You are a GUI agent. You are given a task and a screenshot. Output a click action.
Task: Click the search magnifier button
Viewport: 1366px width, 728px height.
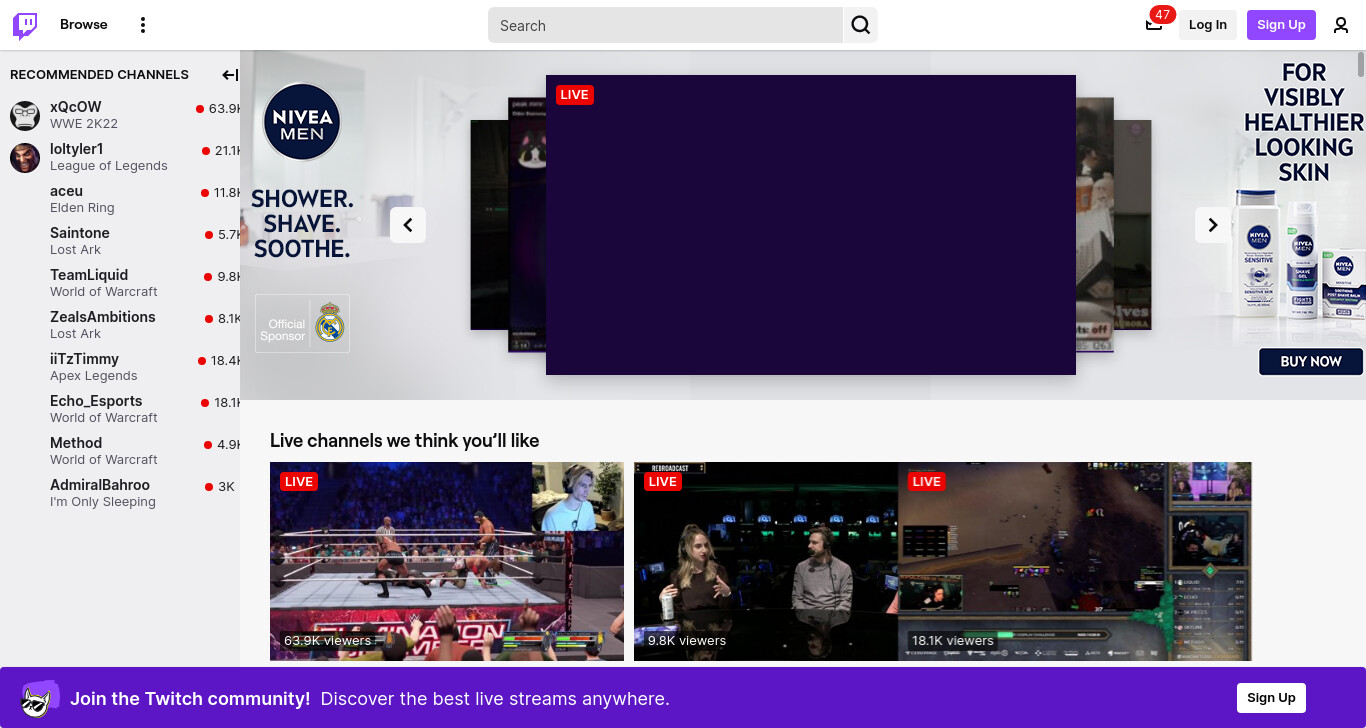tap(861, 25)
